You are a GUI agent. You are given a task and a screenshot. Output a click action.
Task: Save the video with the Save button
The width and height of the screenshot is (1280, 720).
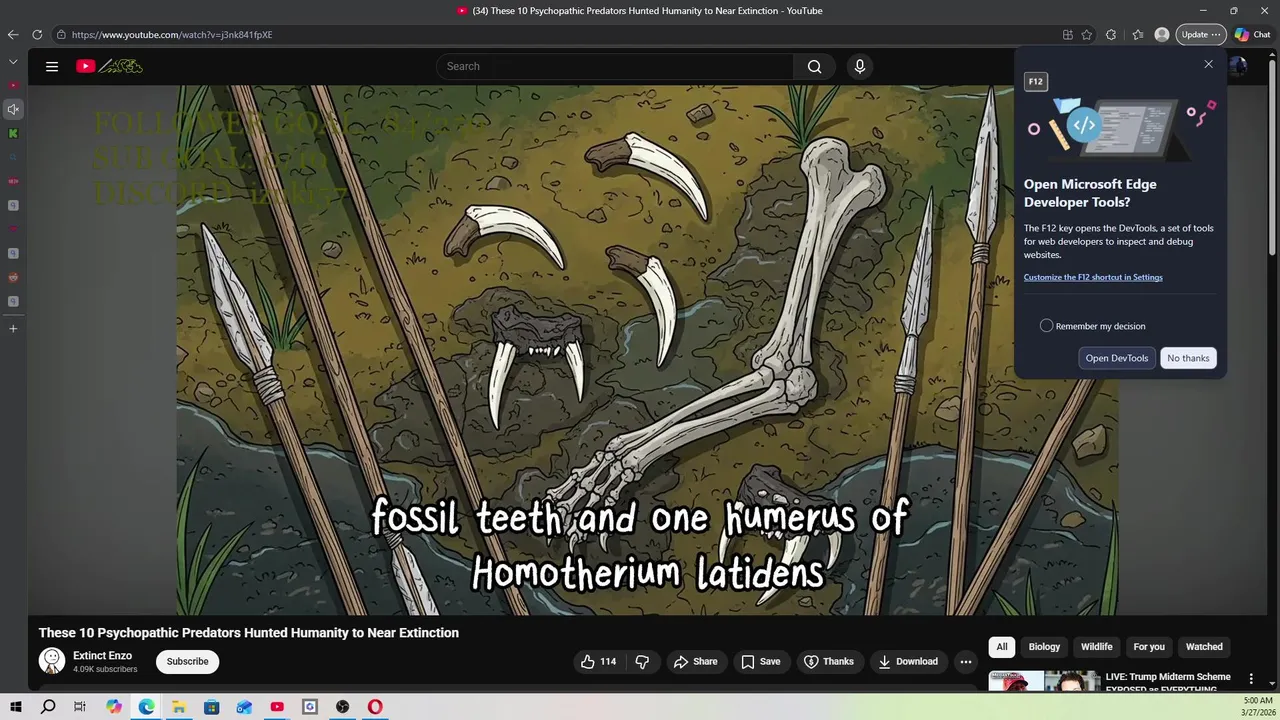click(x=760, y=662)
